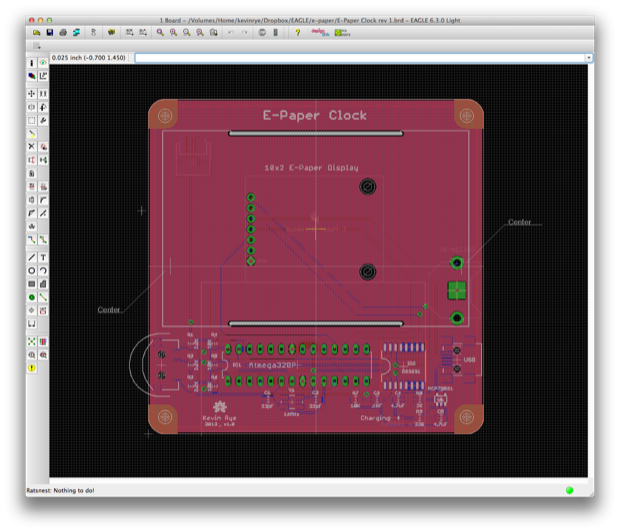The width and height of the screenshot is (620, 532).
Task: Select the Meander tool
Action: 32,226
